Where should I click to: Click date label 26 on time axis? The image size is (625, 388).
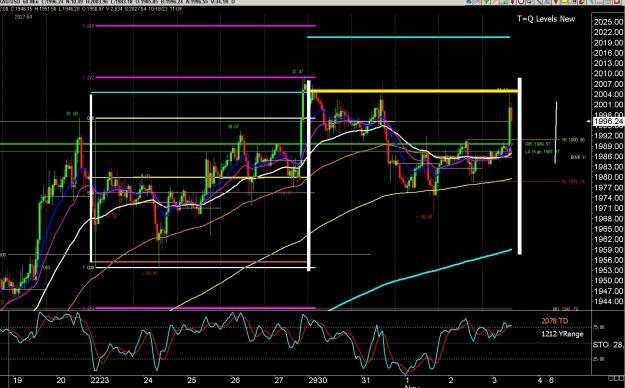tap(235, 380)
